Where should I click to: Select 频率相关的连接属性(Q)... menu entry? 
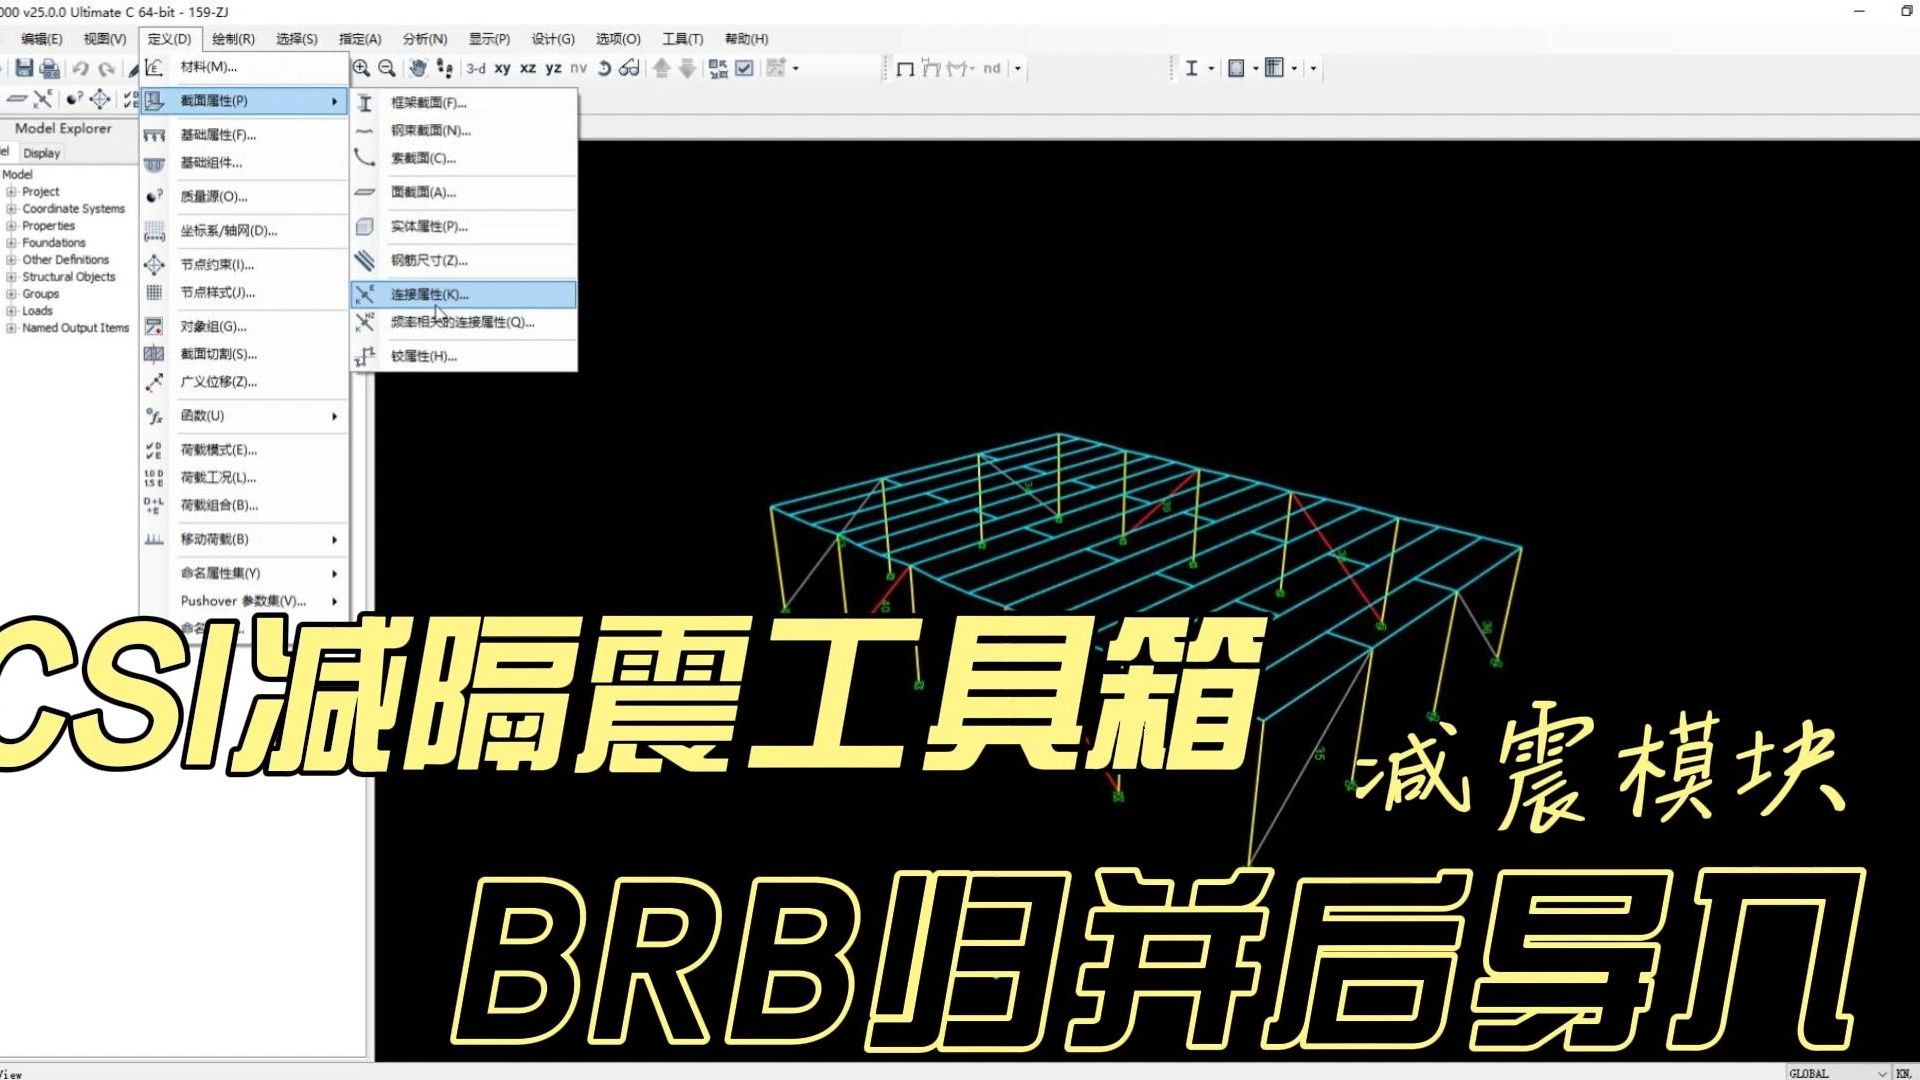(x=464, y=322)
